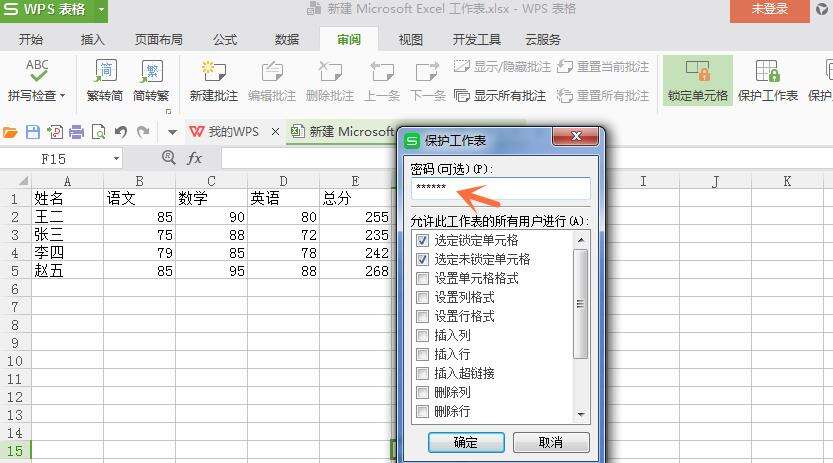Open the 开发工具 ribbon tab
Screen dimensions: 833x463
click(x=477, y=39)
